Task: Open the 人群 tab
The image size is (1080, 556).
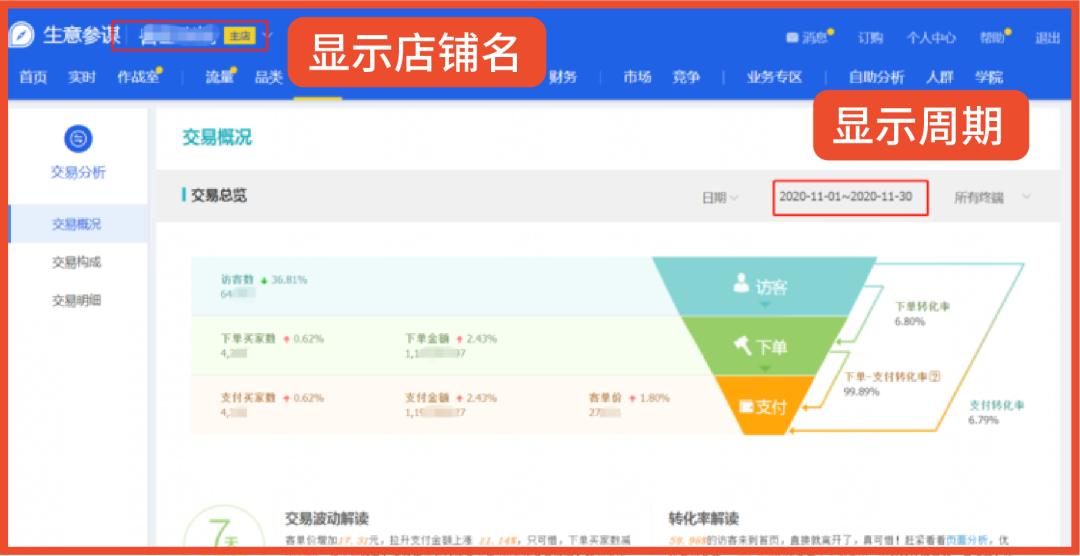Action: pyautogui.click(x=939, y=77)
